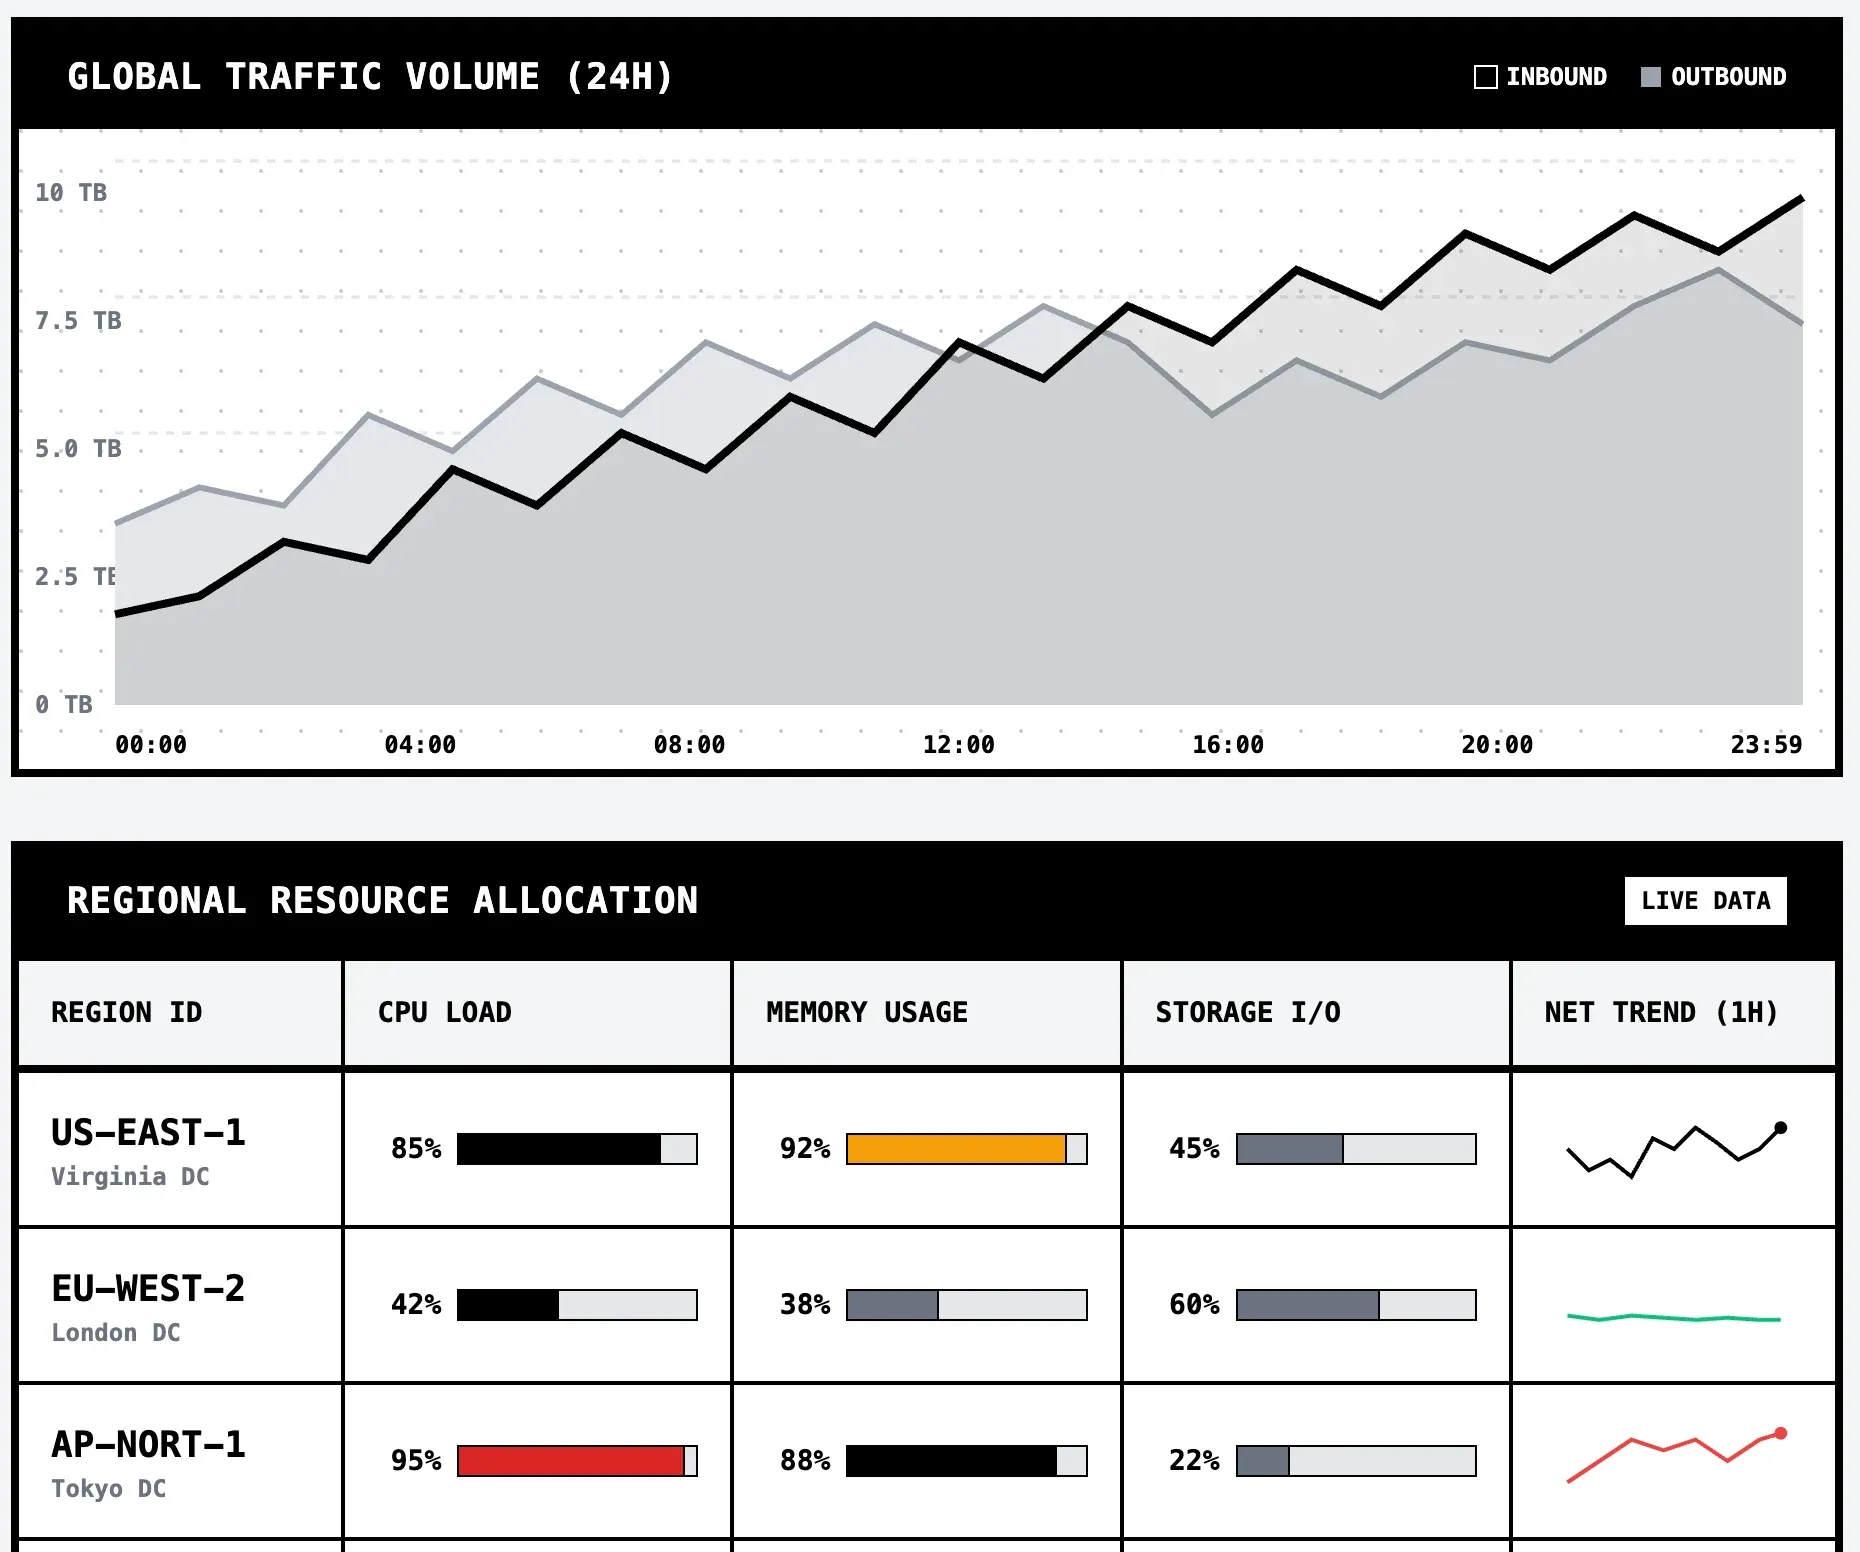Image resolution: width=1860 pixels, height=1552 pixels.
Task: Click the London DC subtitle
Action: click(x=116, y=1332)
